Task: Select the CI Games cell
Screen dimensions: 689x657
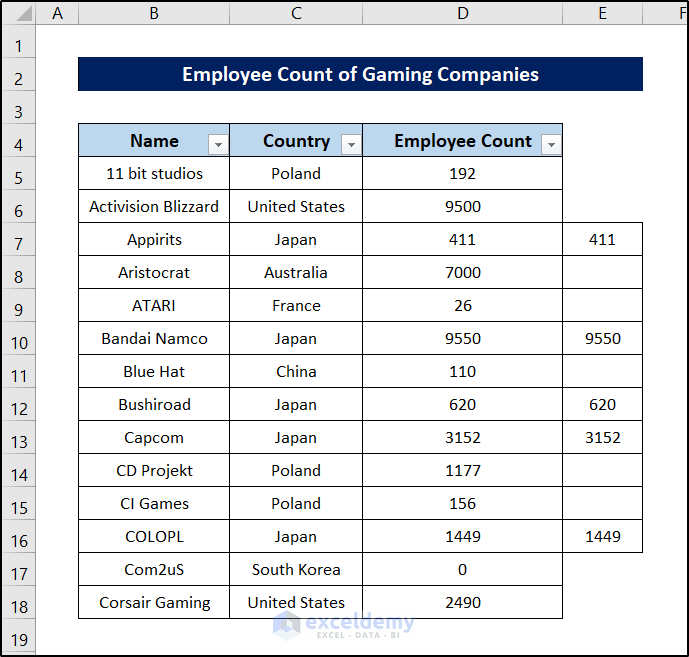Action: (x=154, y=503)
